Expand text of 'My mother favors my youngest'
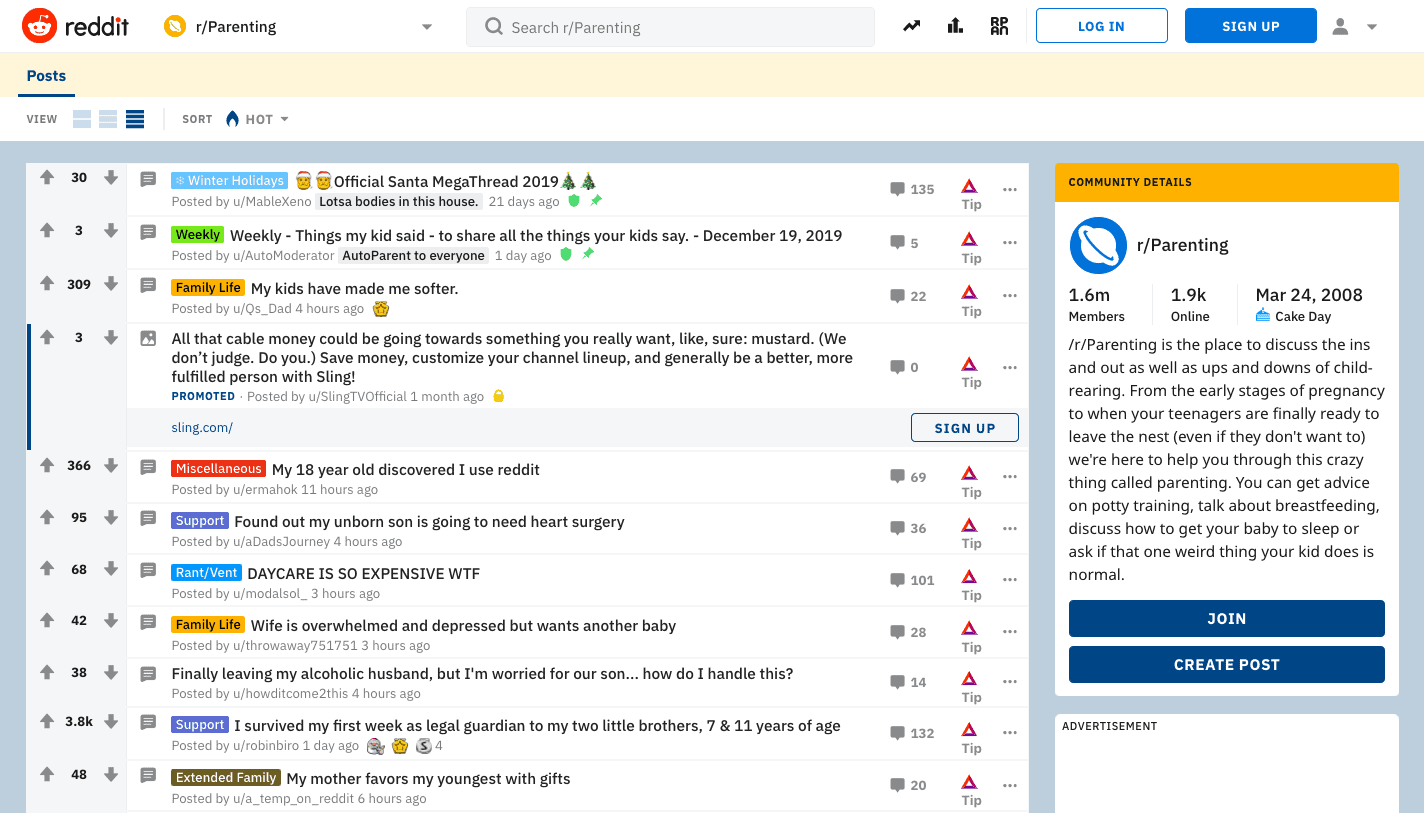 click(x=148, y=775)
